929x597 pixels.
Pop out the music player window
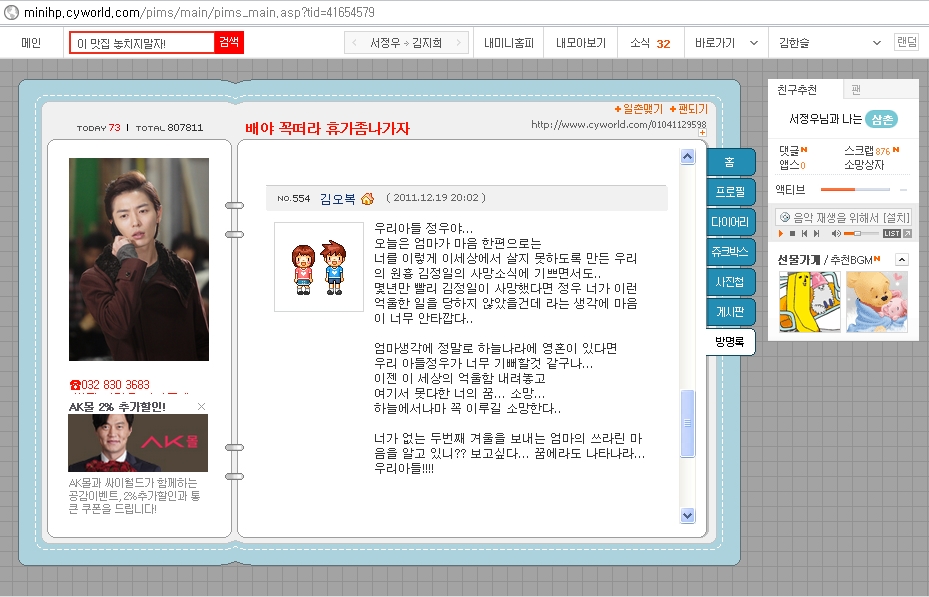[x=907, y=234]
